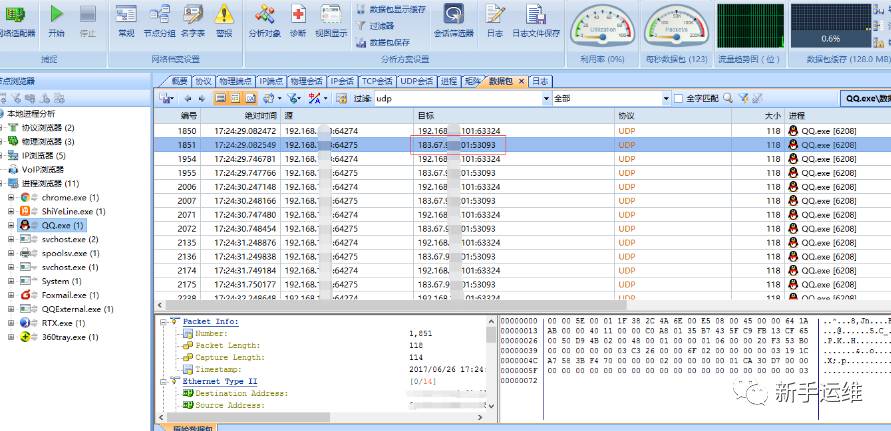891x431 pixels.
Task: Select packet row number 1954
Action: tap(522, 159)
